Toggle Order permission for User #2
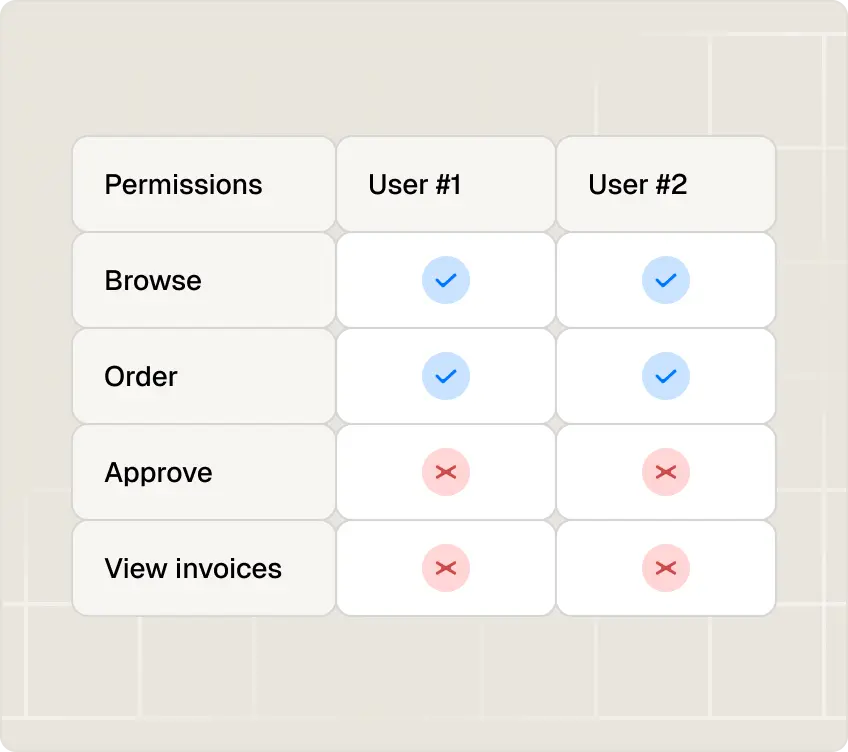Image resolution: width=848 pixels, height=752 pixels. point(666,376)
